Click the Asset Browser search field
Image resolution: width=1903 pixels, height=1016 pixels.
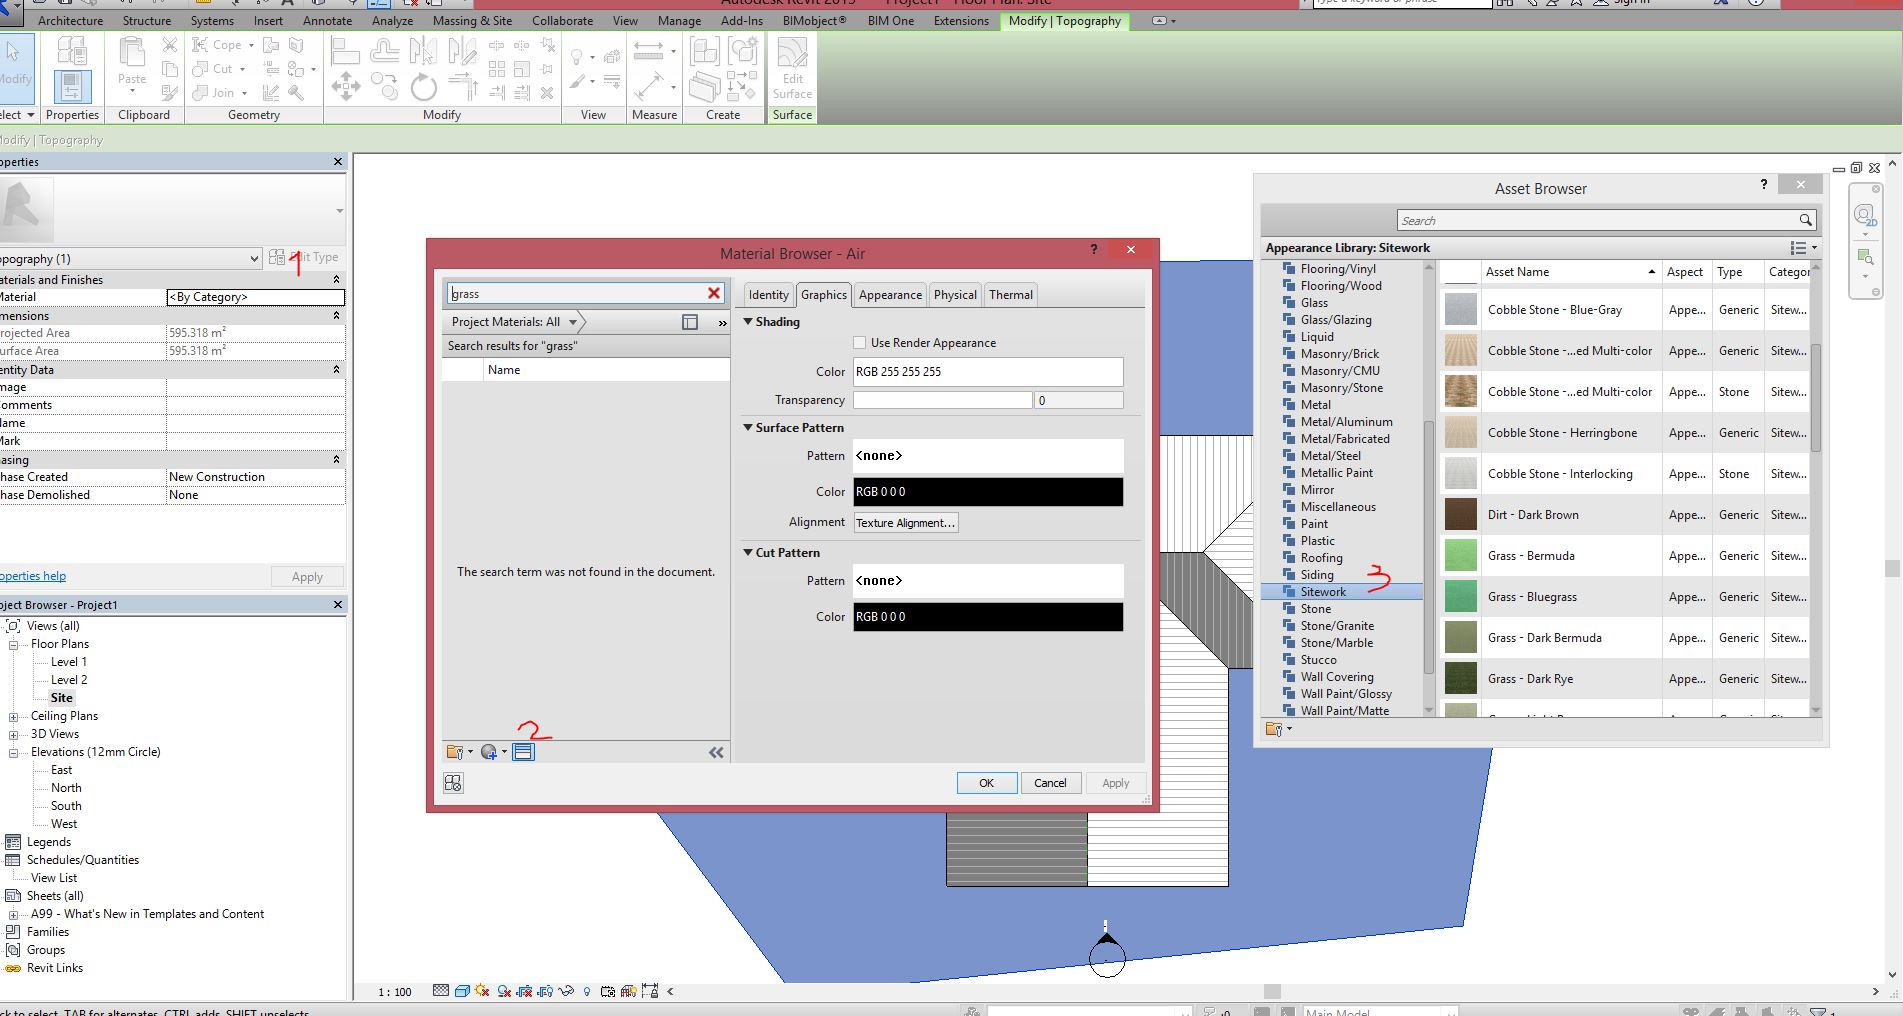[x=1596, y=220]
